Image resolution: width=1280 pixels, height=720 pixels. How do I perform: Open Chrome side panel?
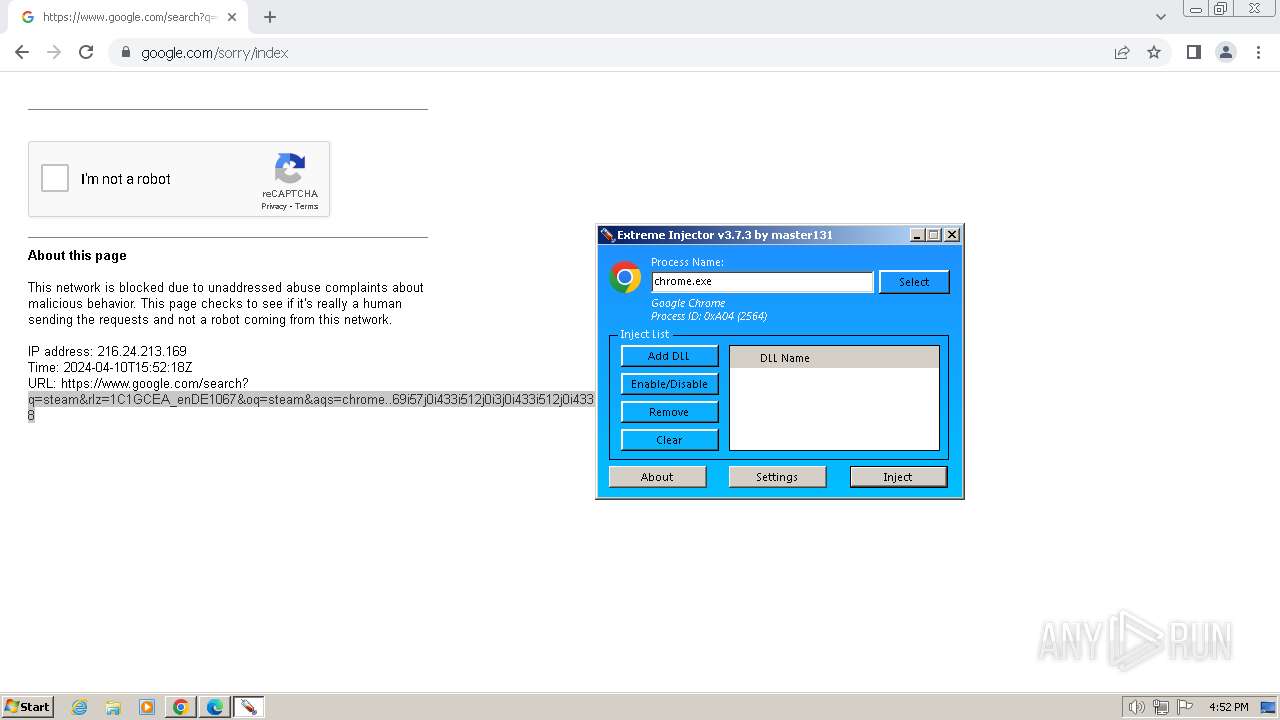(1193, 52)
